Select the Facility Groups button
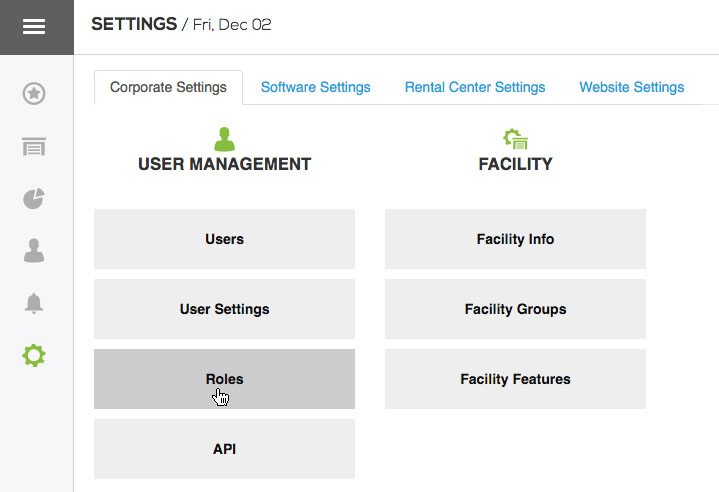Screen dimensions: 719x492 (x=515, y=309)
